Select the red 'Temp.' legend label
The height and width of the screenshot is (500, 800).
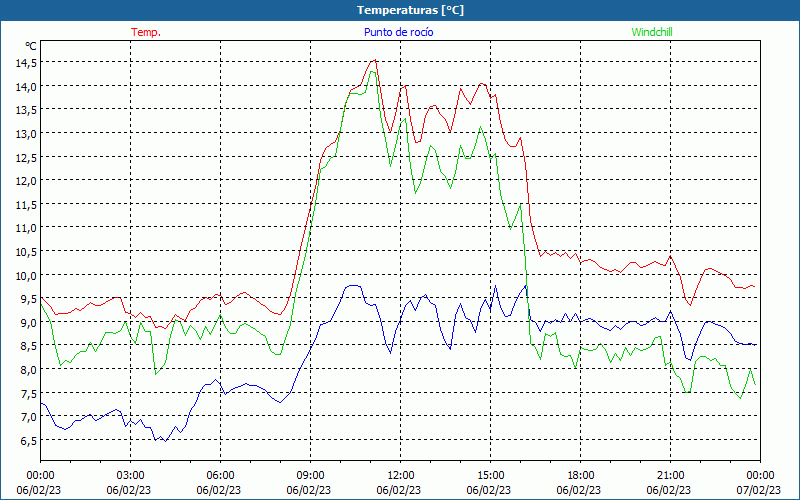[x=146, y=32]
